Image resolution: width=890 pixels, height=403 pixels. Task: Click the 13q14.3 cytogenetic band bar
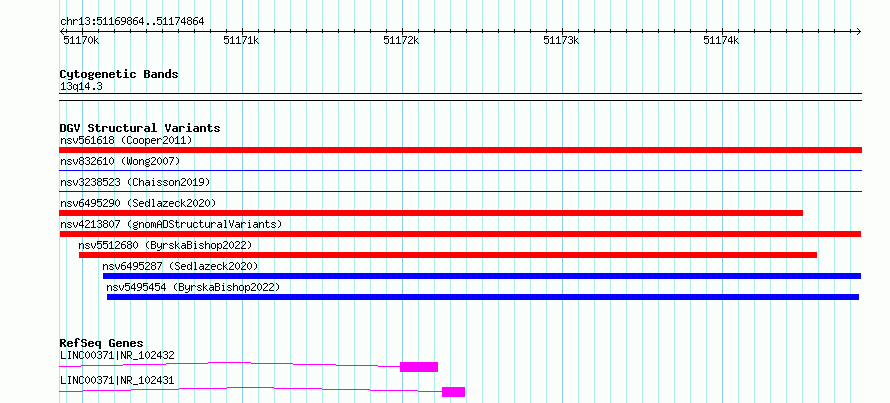tap(460, 97)
